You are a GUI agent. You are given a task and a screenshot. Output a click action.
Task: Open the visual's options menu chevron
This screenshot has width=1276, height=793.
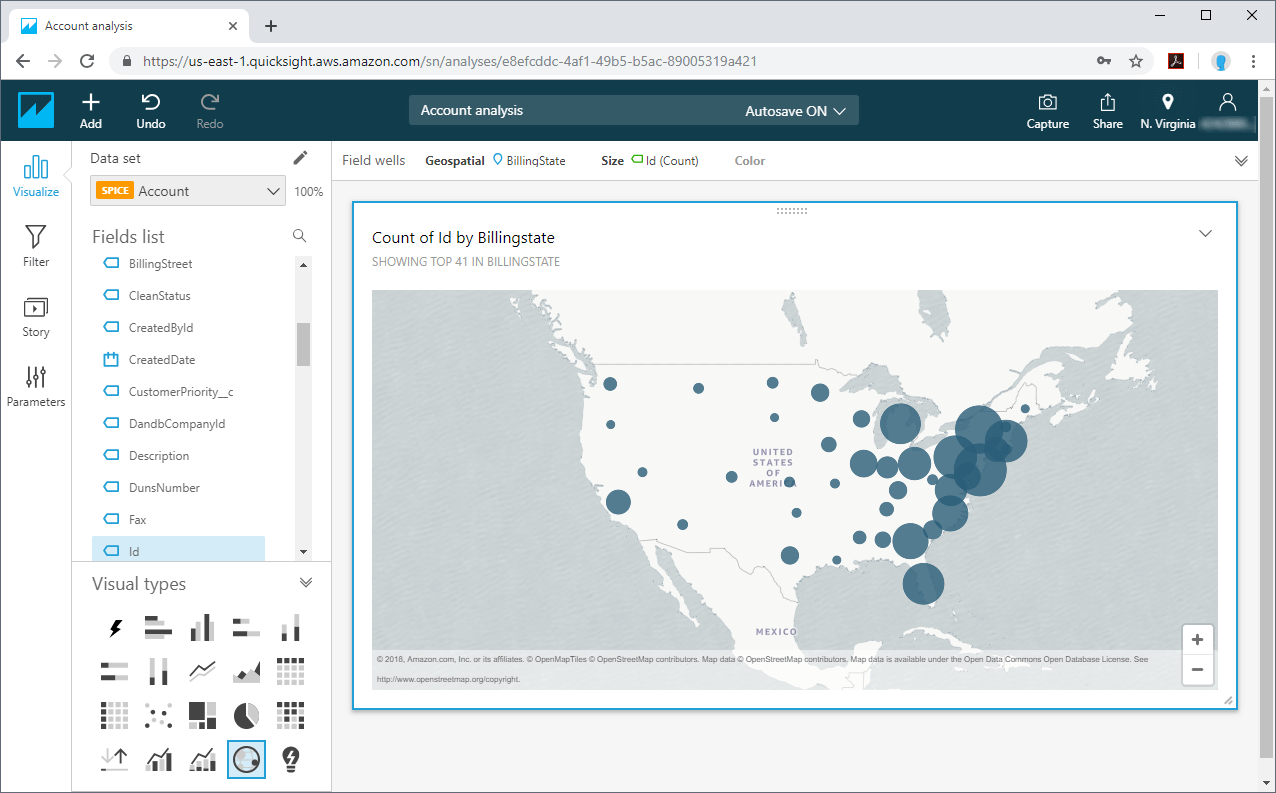[1205, 234]
